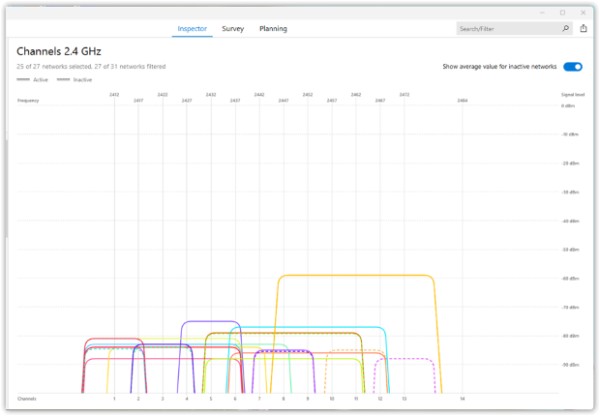
Task: Select the tall orange network curve plateau
Action: coord(356,275)
